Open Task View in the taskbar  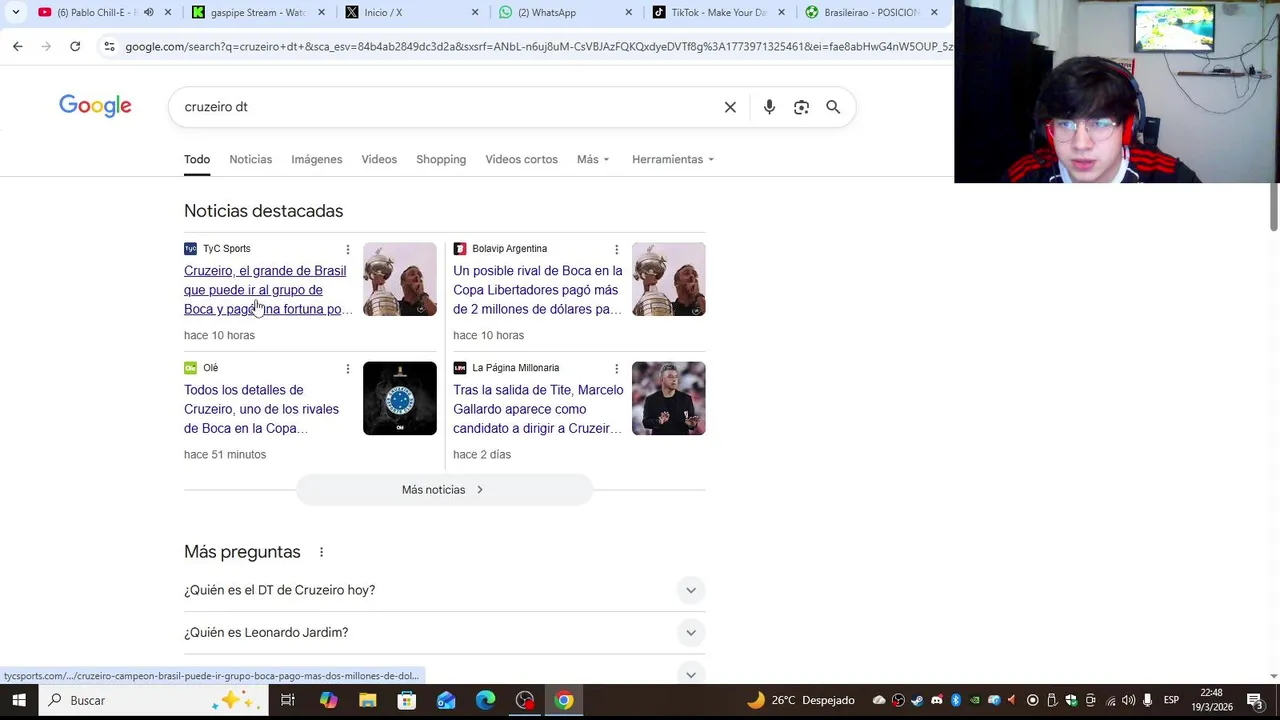tap(287, 700)
